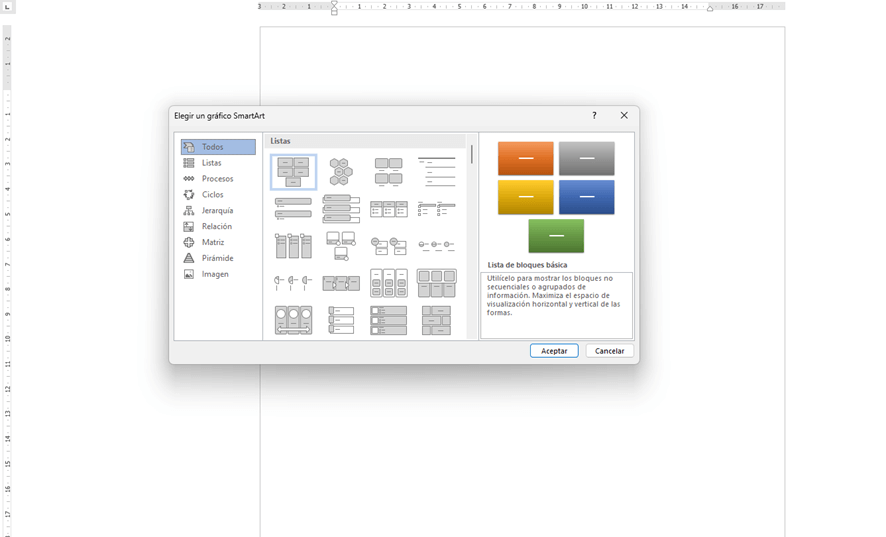Choose the alternating hexagons layout
Screen dimensions: 886x537
click(x=341, y=172)
